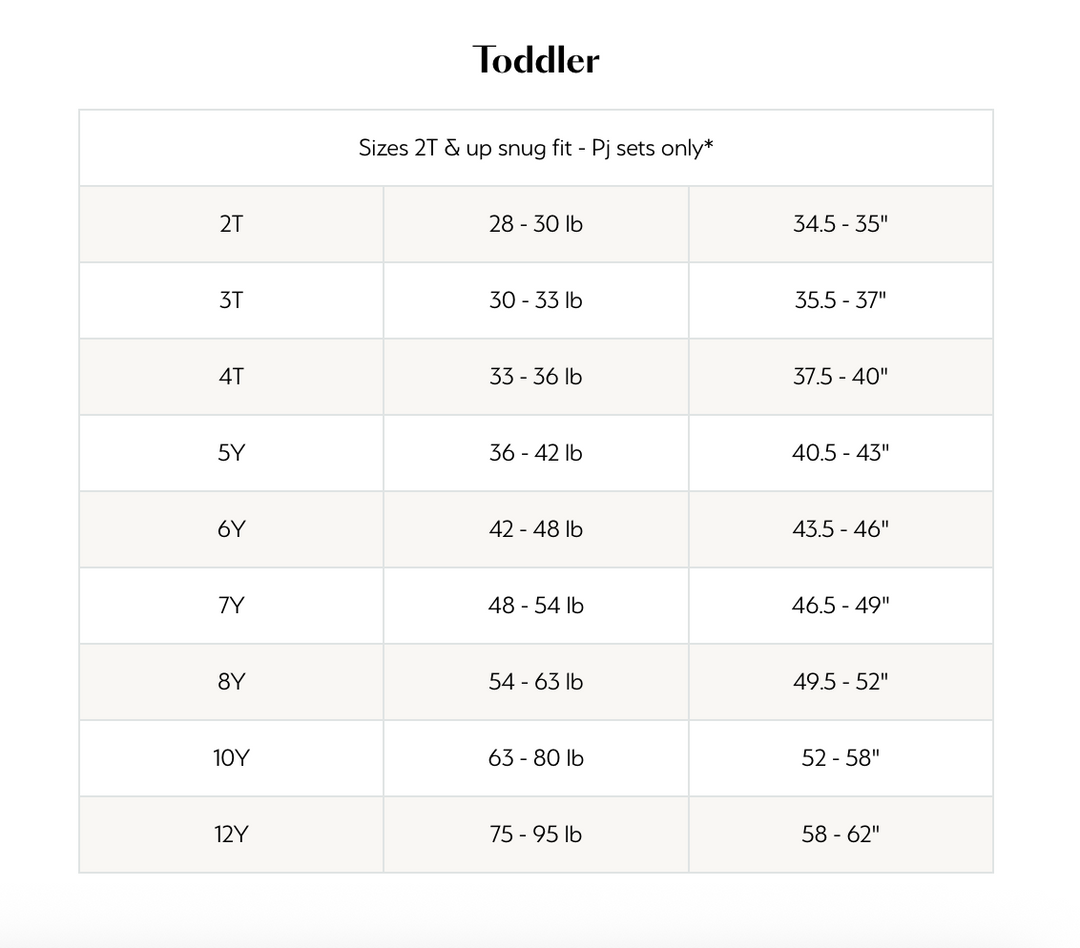Click the 8Y size cell
1080x948 pixels.
click(231, 682)
